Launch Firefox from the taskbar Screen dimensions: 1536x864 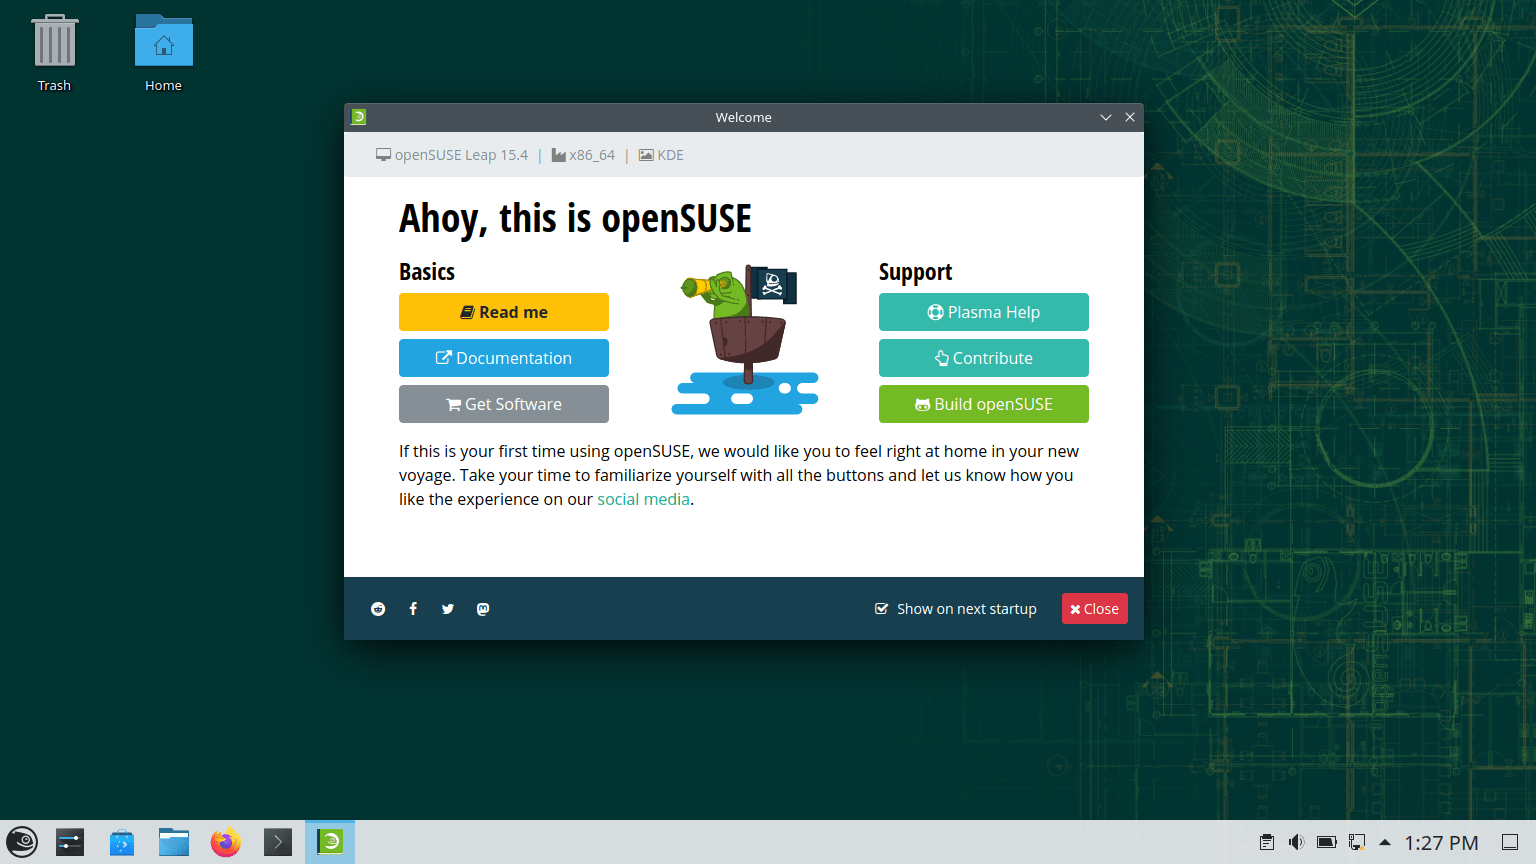[x=226, y=842]
